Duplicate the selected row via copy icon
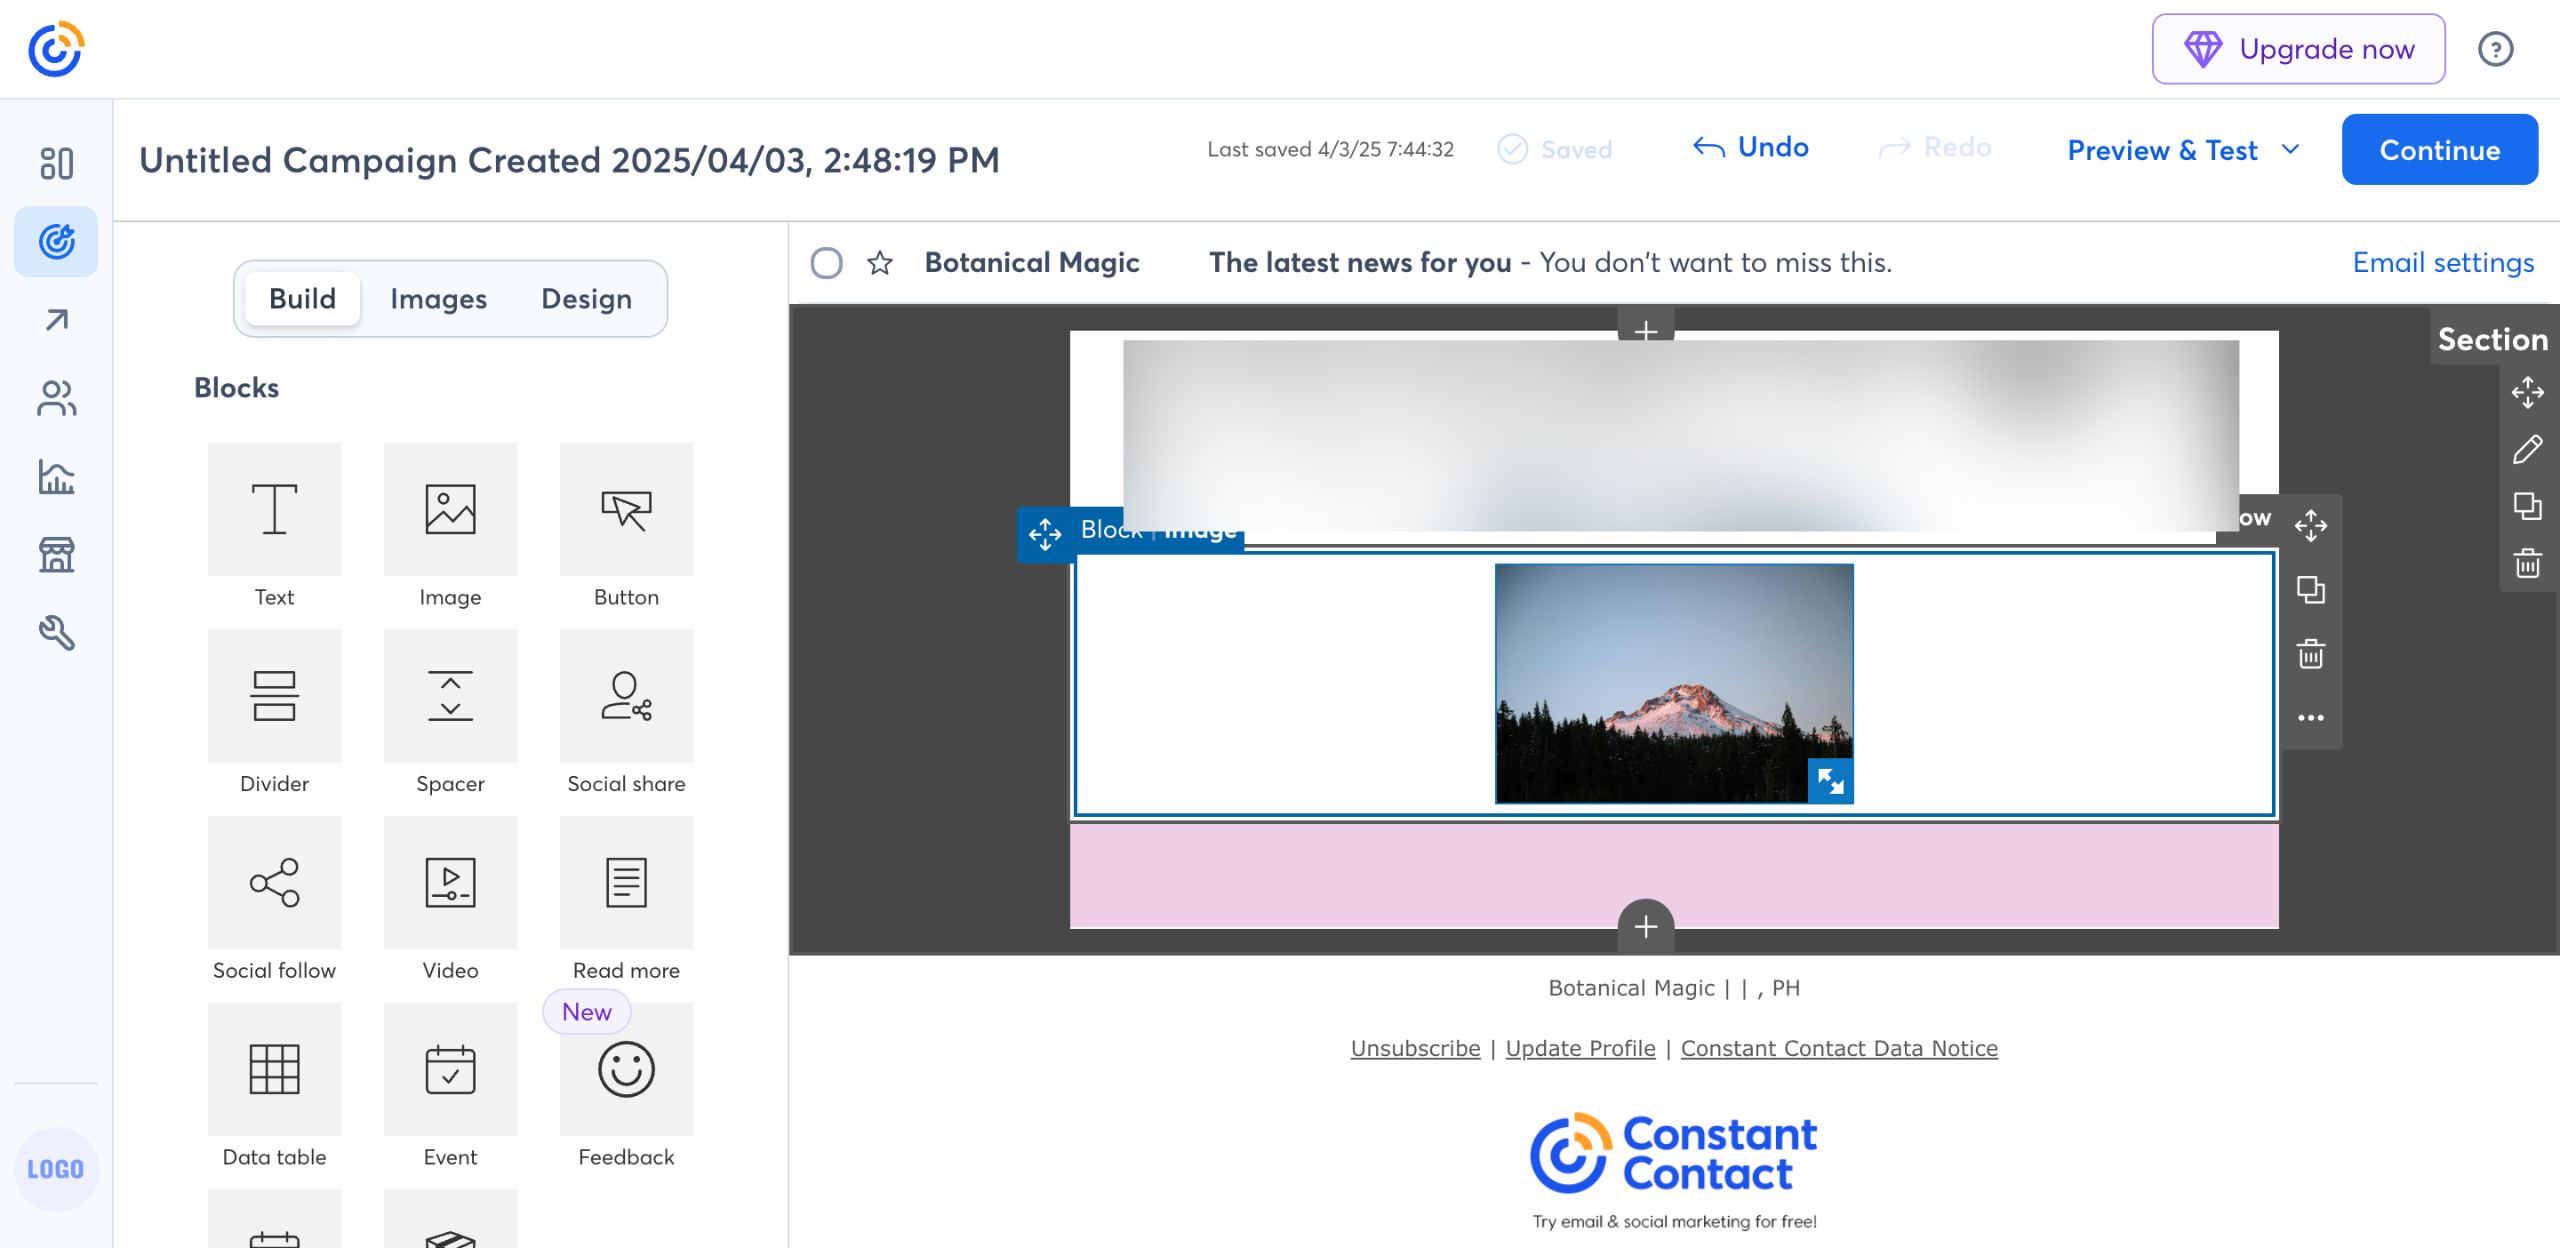2560x1248 pixels. 2310,590
